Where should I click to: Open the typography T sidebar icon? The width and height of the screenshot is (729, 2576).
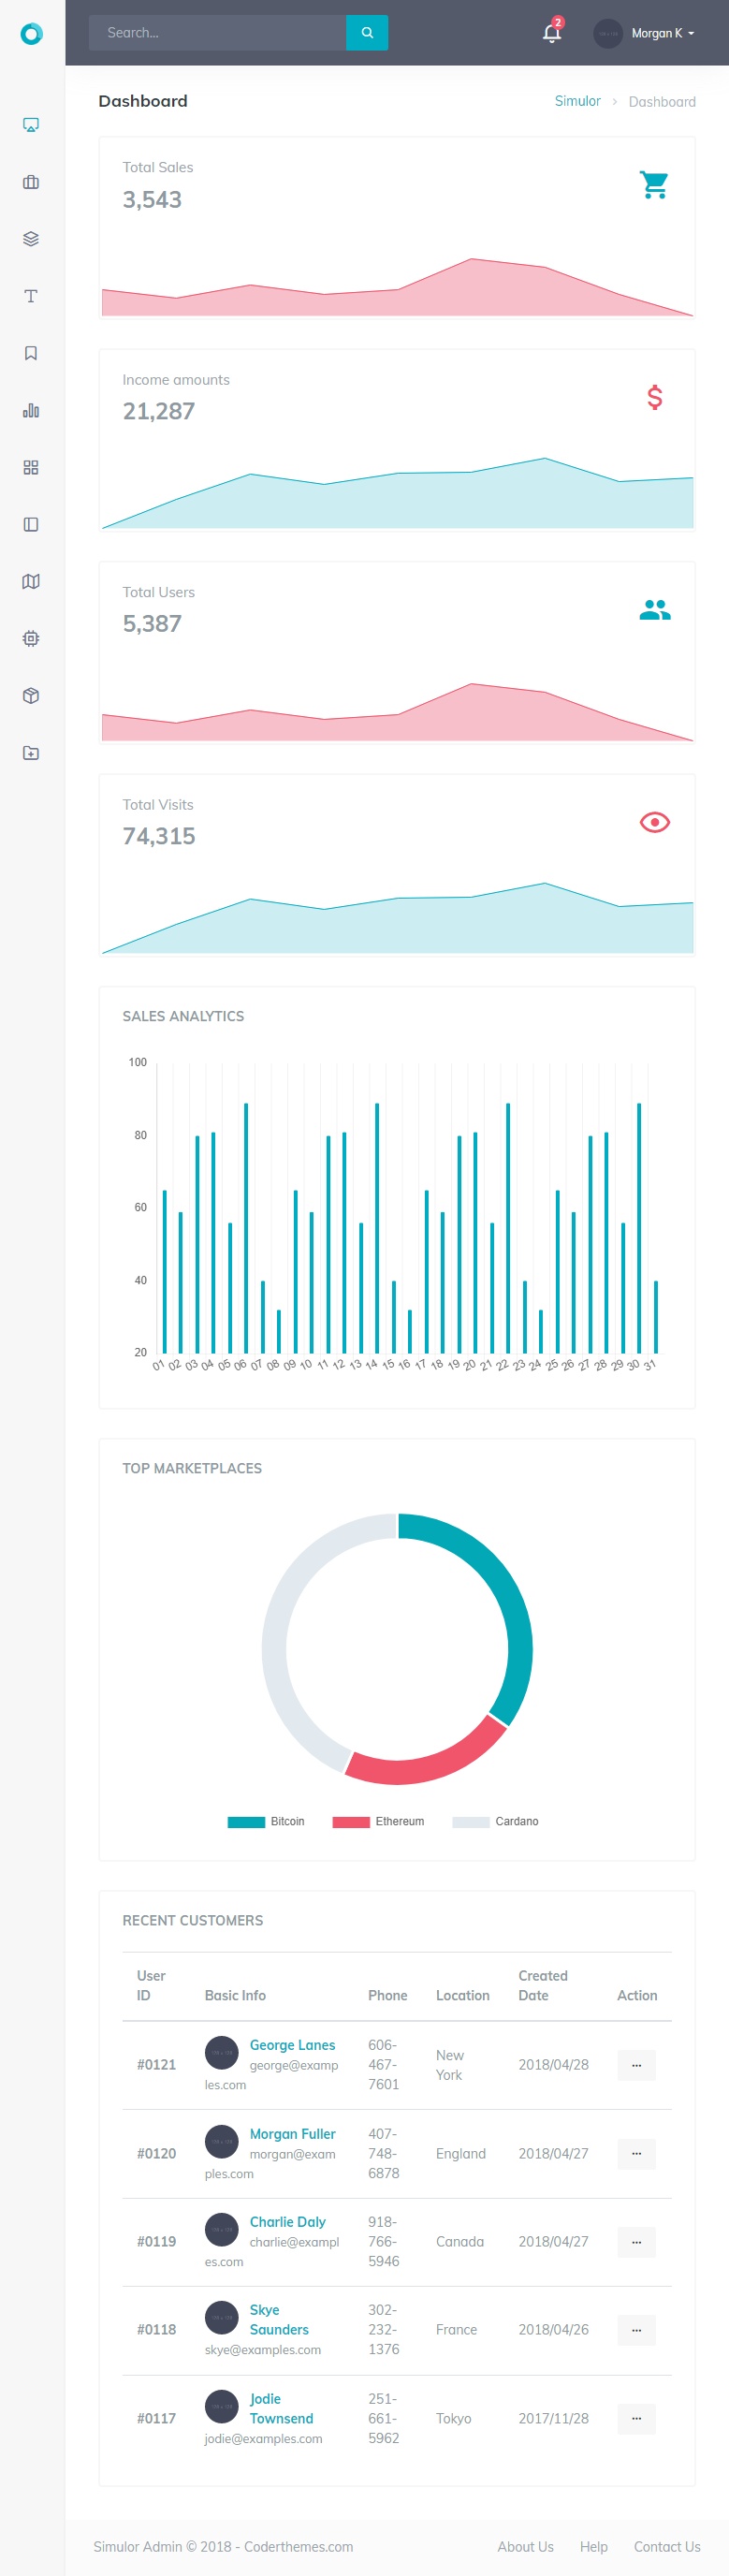coord(31,296)
